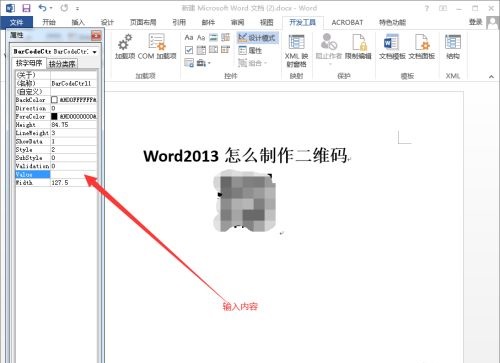This screenshot has width=500, height=363.
Task: Open the BarCodeCtrl object selector dropdown
Action: click(95, 52)
